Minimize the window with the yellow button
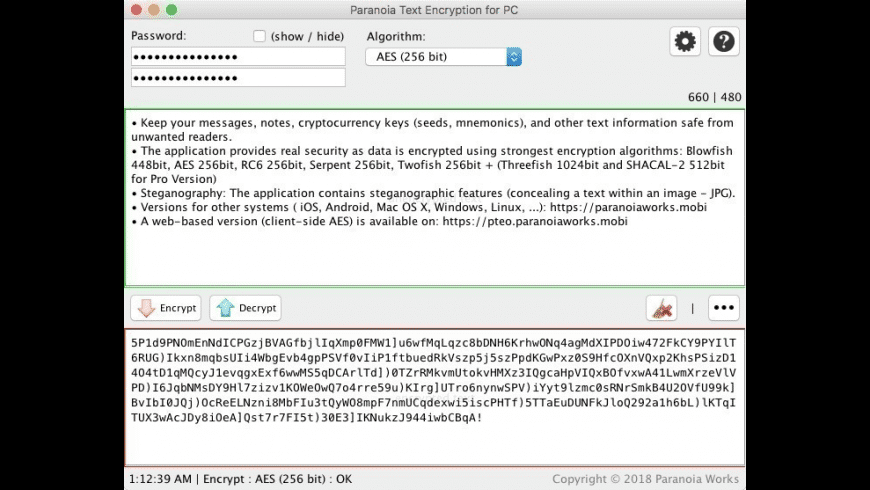The height and width of the screenshot is (490, 870). pyautogui.click(x=153, y=10)
